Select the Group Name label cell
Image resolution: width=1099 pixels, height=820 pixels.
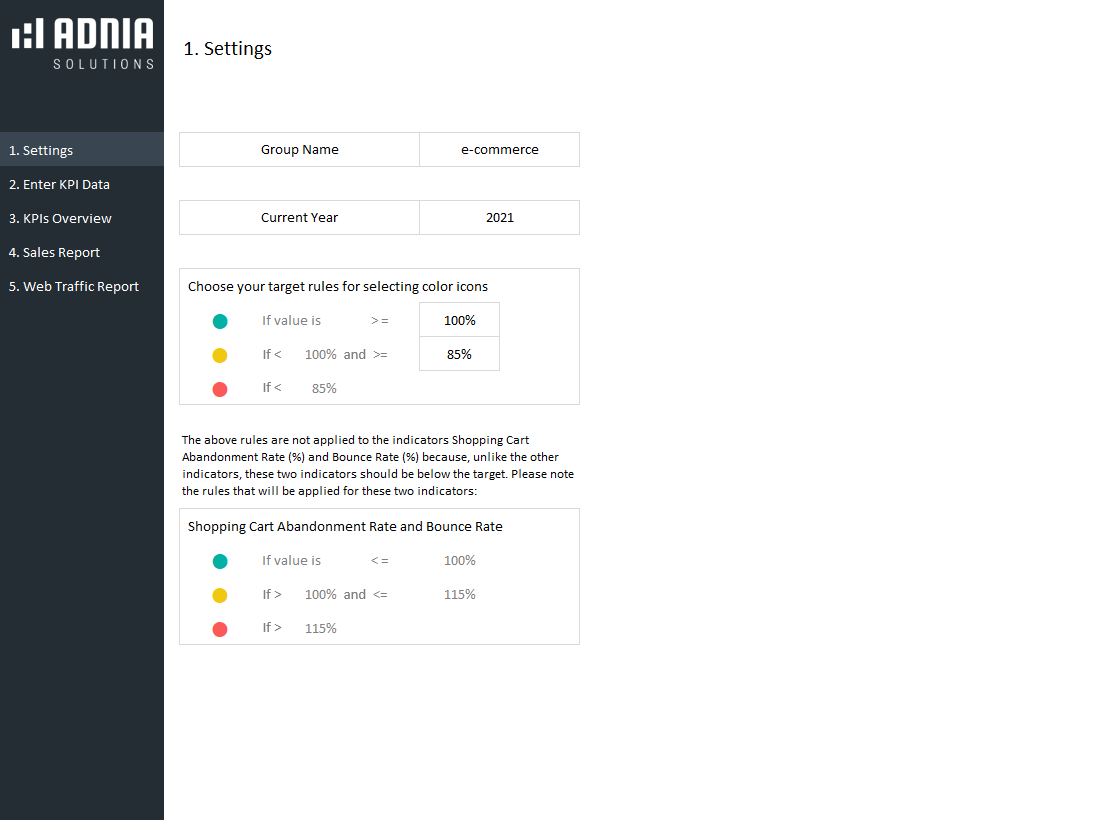299,149
